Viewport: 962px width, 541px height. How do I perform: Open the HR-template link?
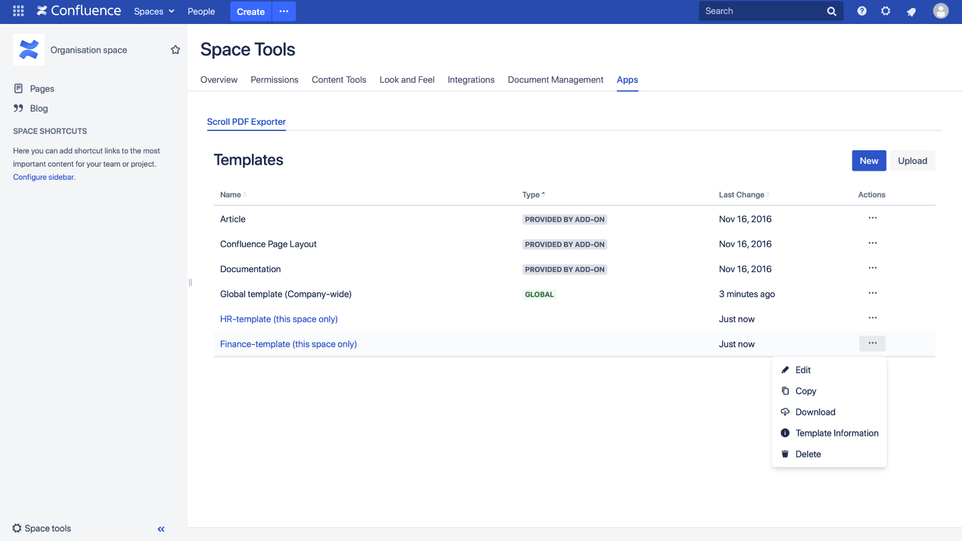[x=279, y=319]
